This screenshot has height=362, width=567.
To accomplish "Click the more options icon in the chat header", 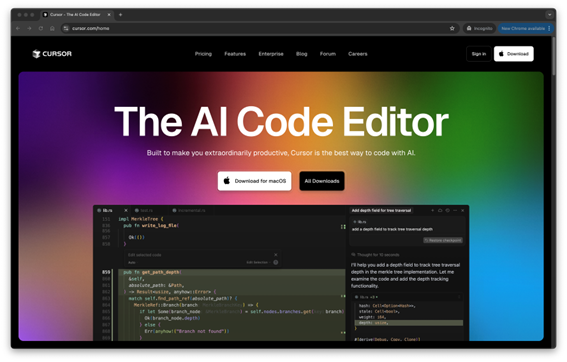I will (x=455, y=210).
